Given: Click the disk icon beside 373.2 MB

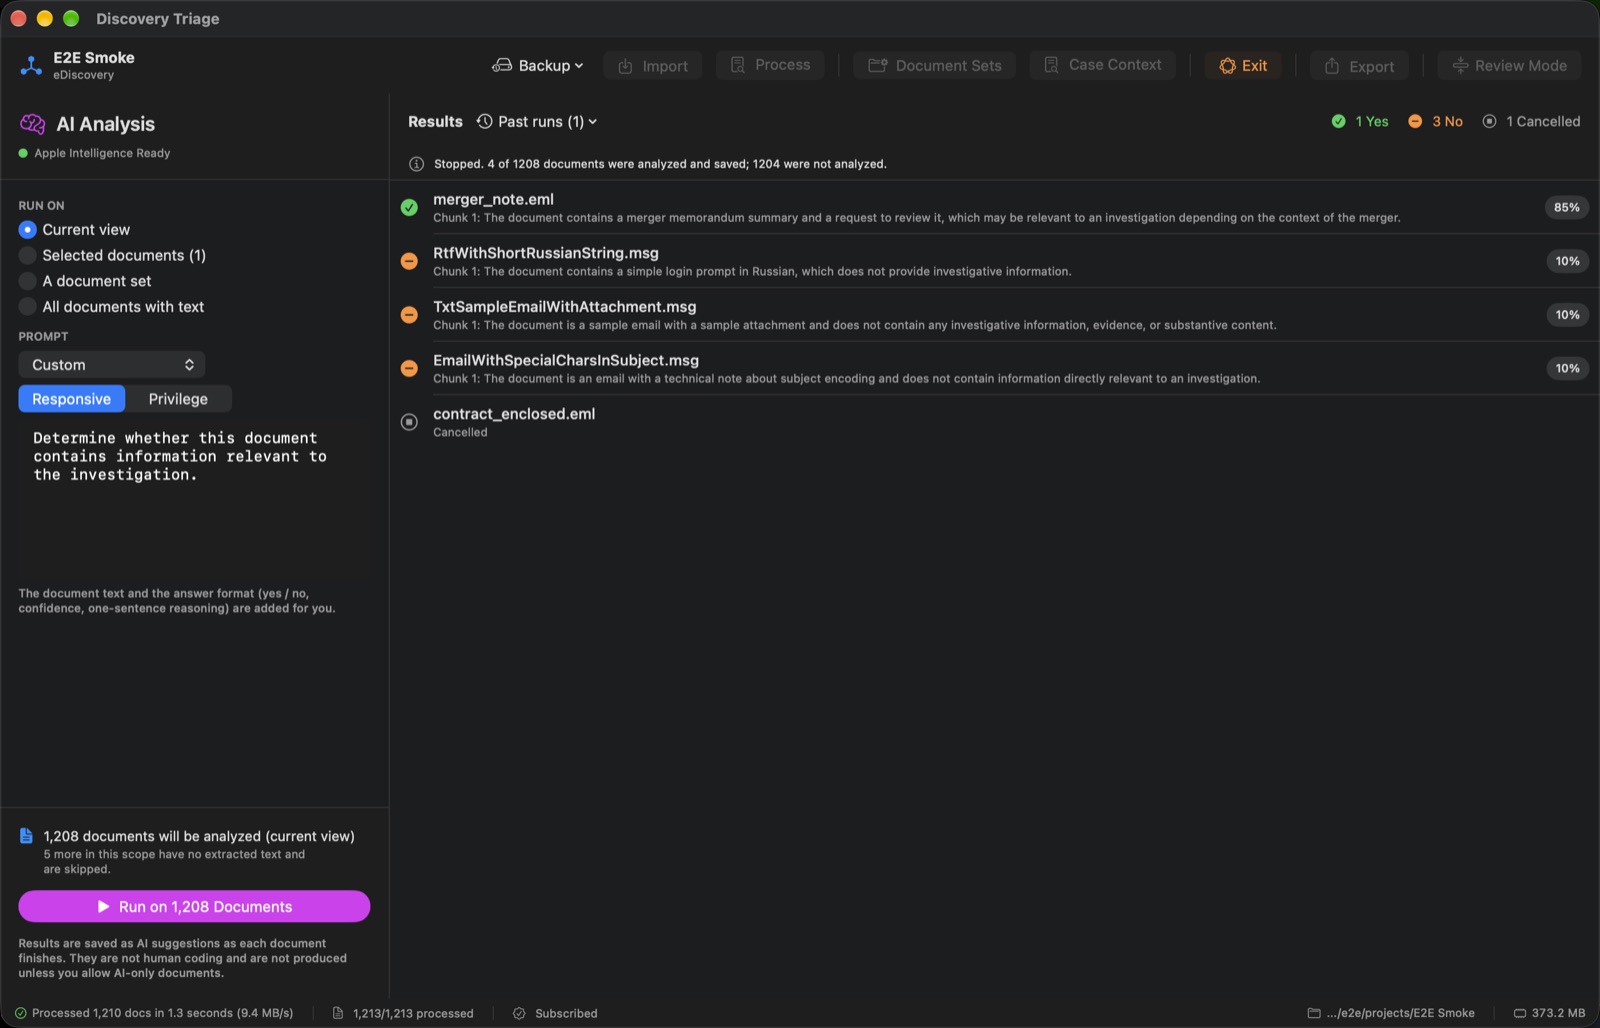Looking at the screenshot, I should point(1519,1013).
